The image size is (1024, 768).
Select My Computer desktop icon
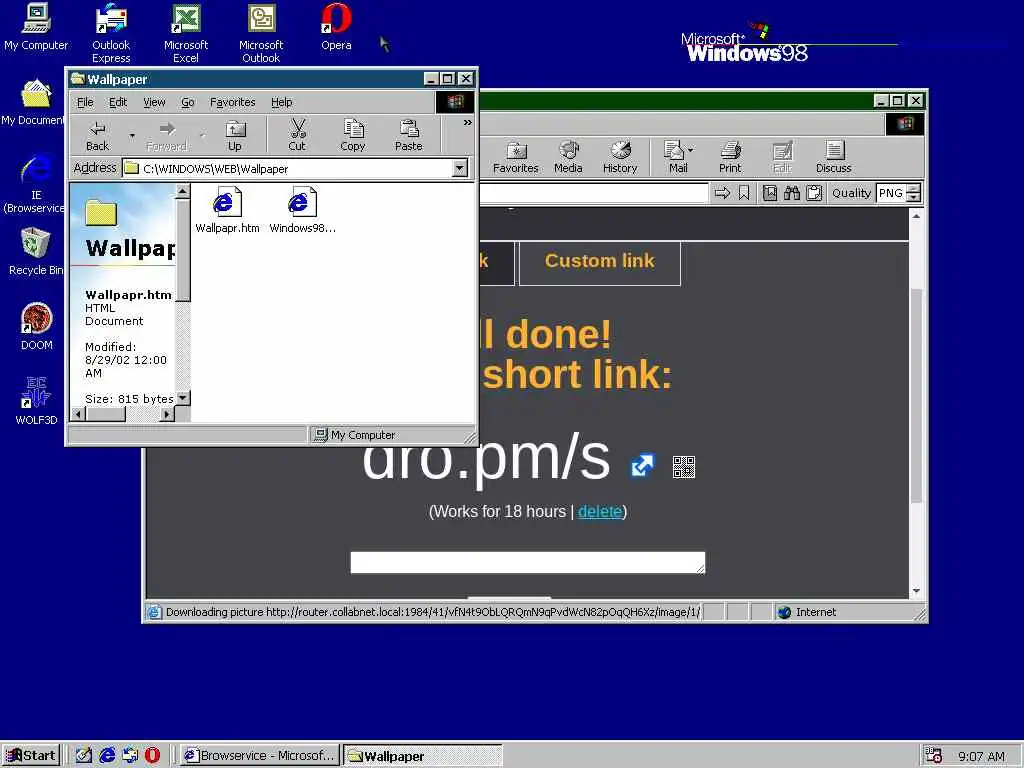tap(36, 27)
